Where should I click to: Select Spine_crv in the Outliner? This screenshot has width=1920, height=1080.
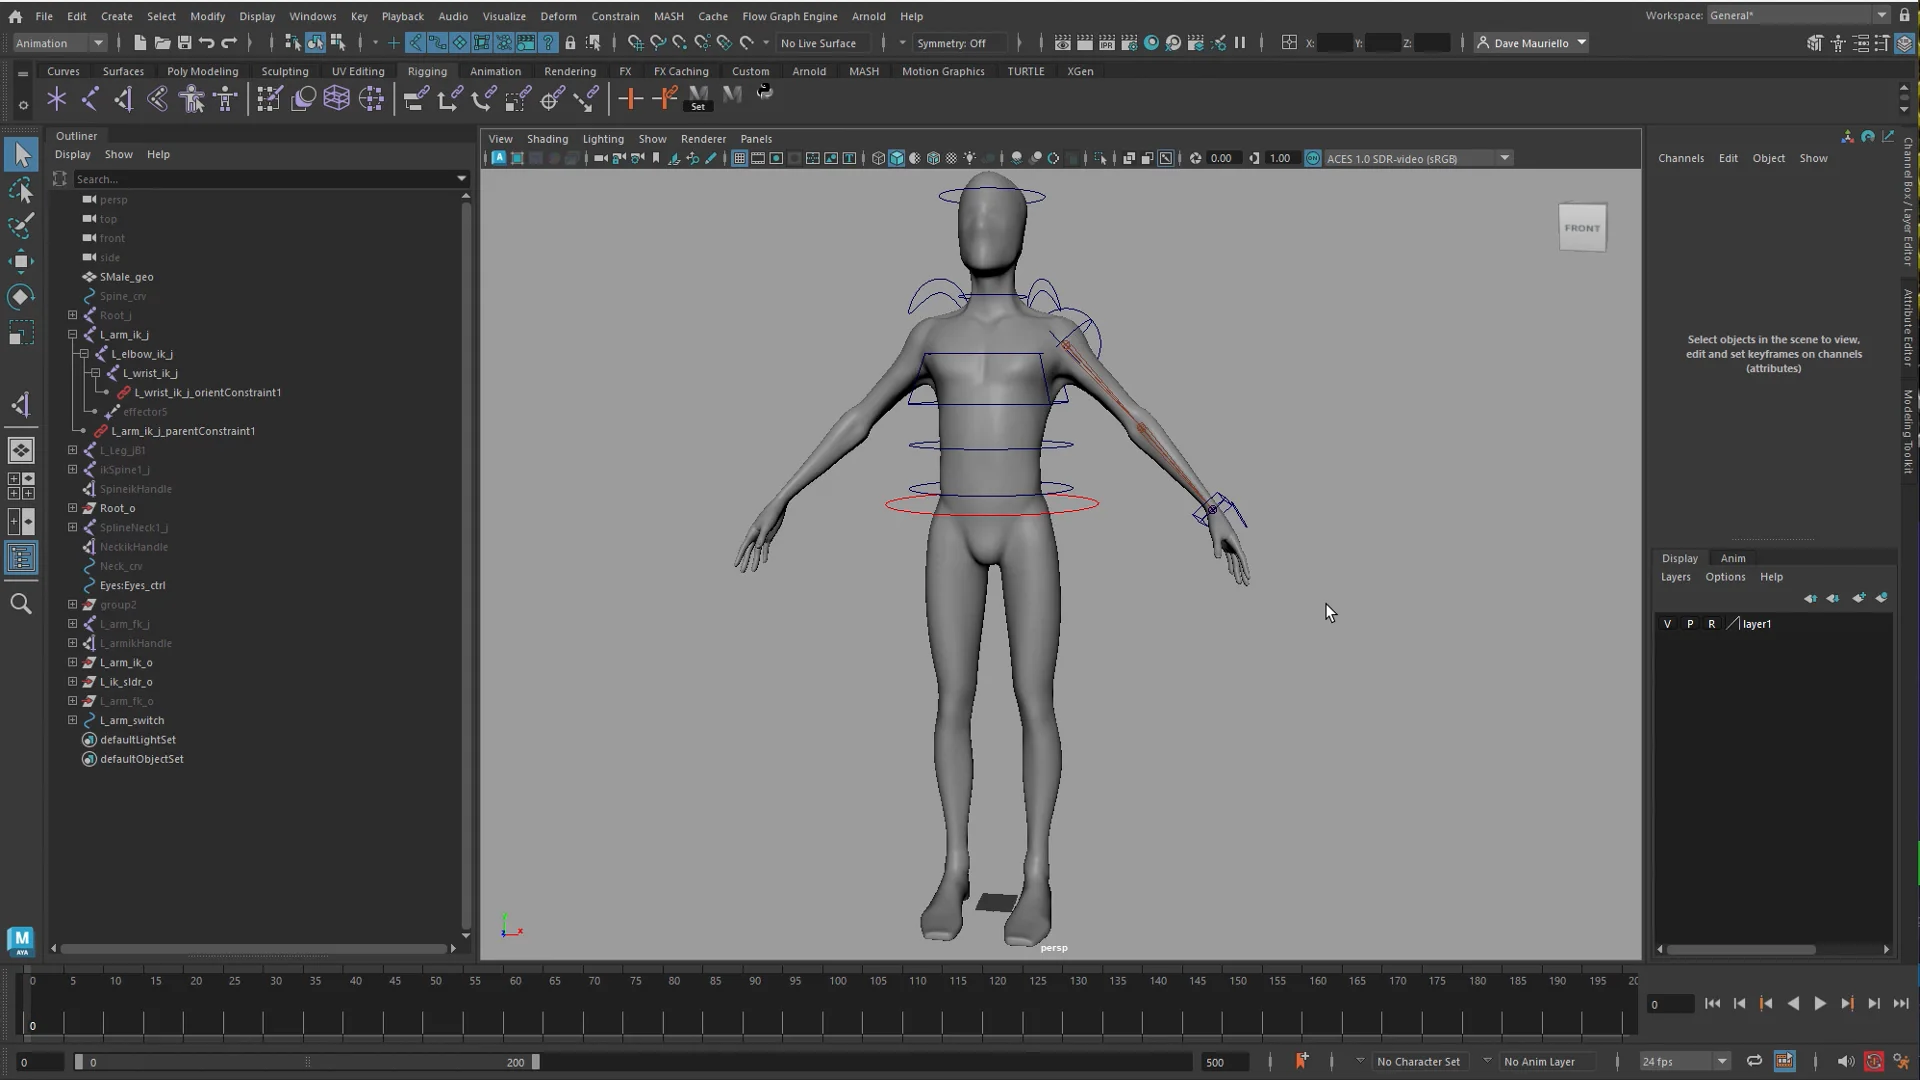coord(122,296)
